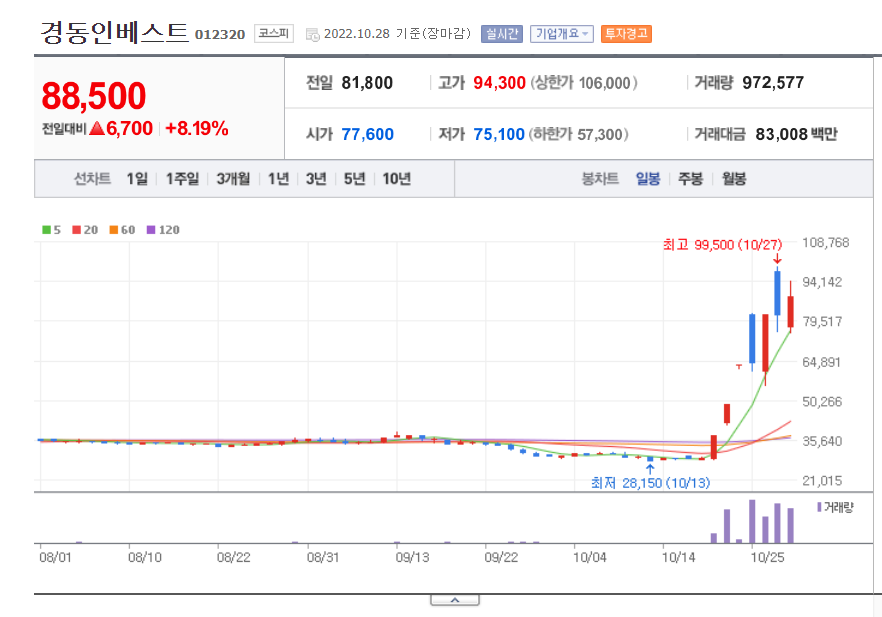The width and height of the screenshot is (882, 617).
Task: Click the 10/25 date label on axis
Action: 767,557
